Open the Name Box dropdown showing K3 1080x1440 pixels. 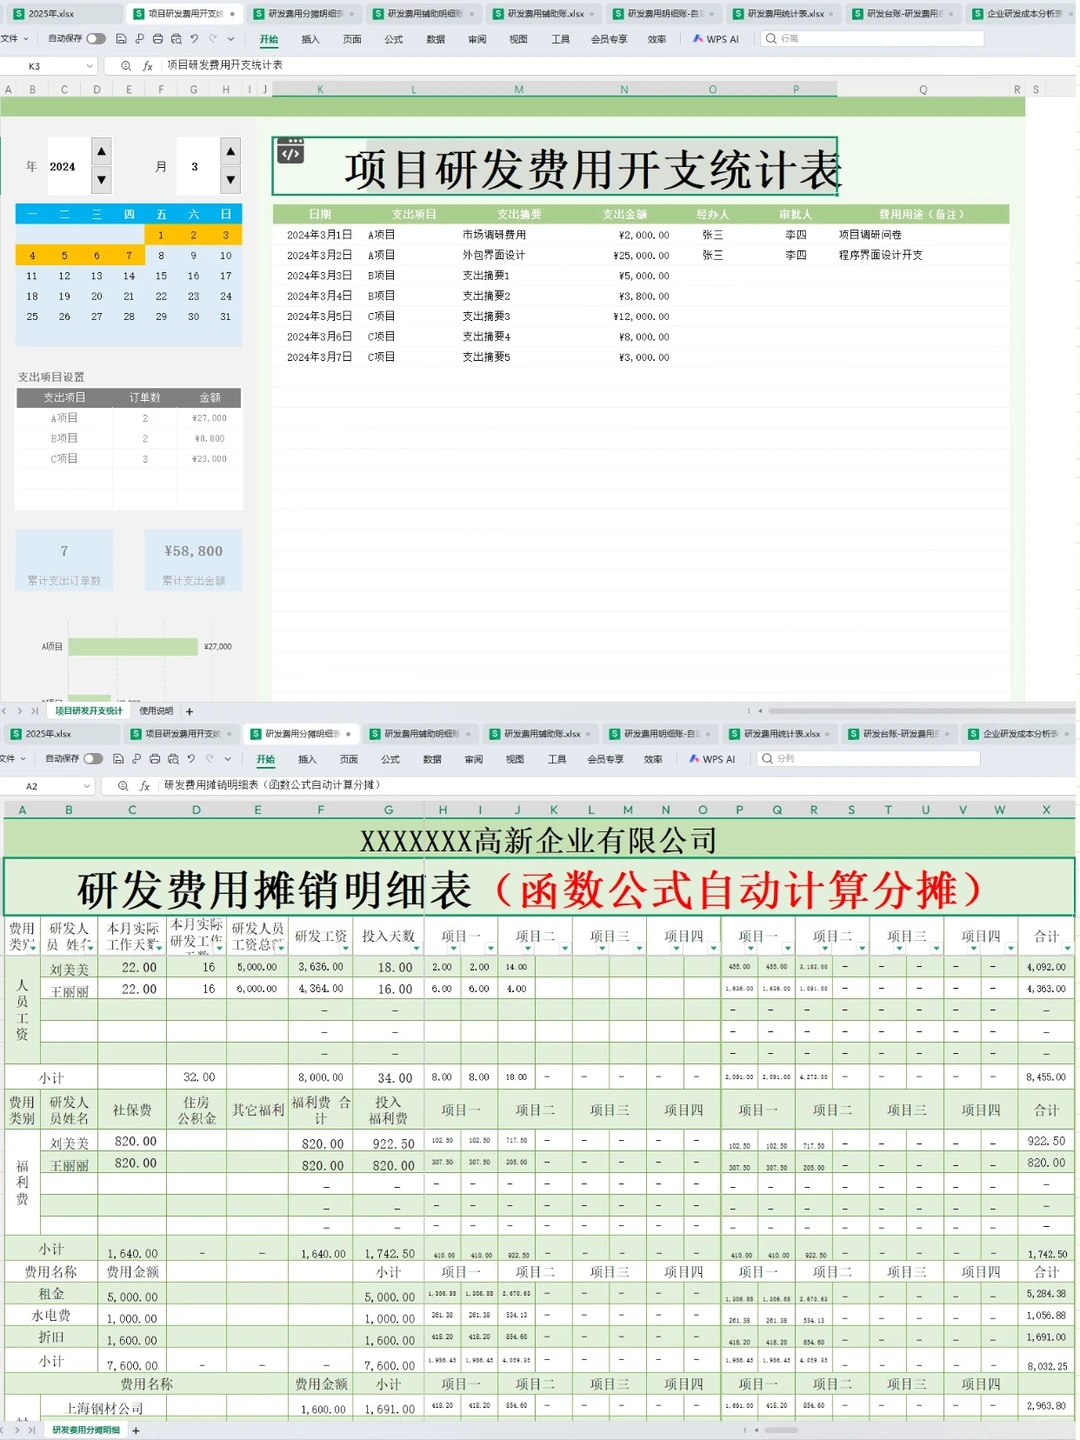[x=89, y=65]
